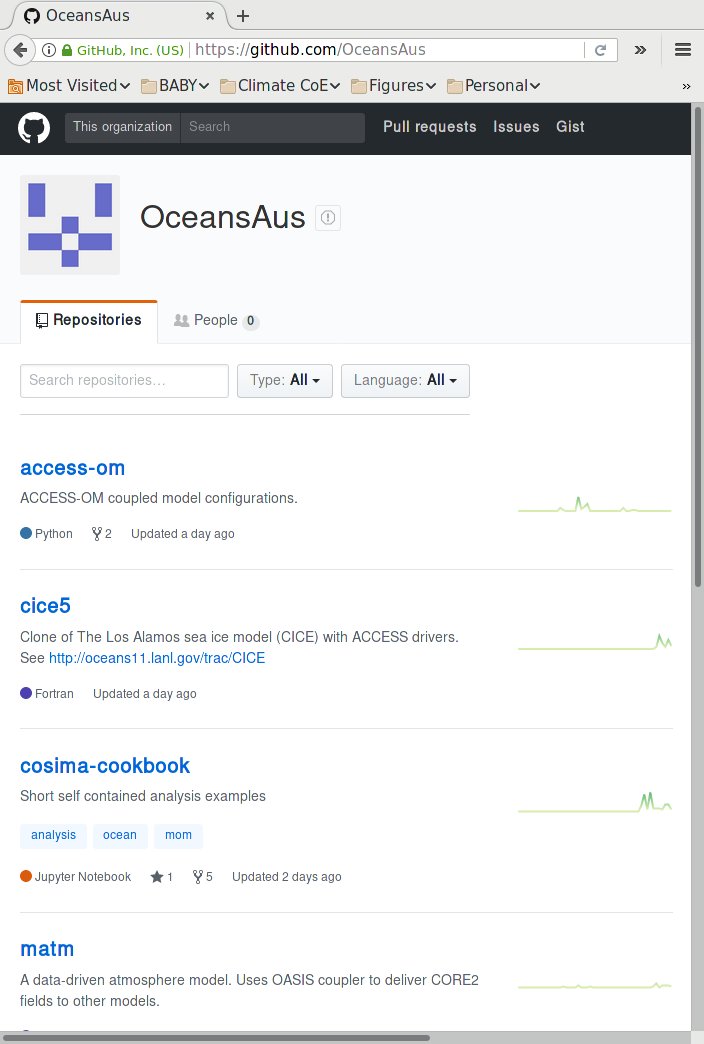Click the mom topic tag
Viewport: 704px width, 1044px height.
coord(178,836)
